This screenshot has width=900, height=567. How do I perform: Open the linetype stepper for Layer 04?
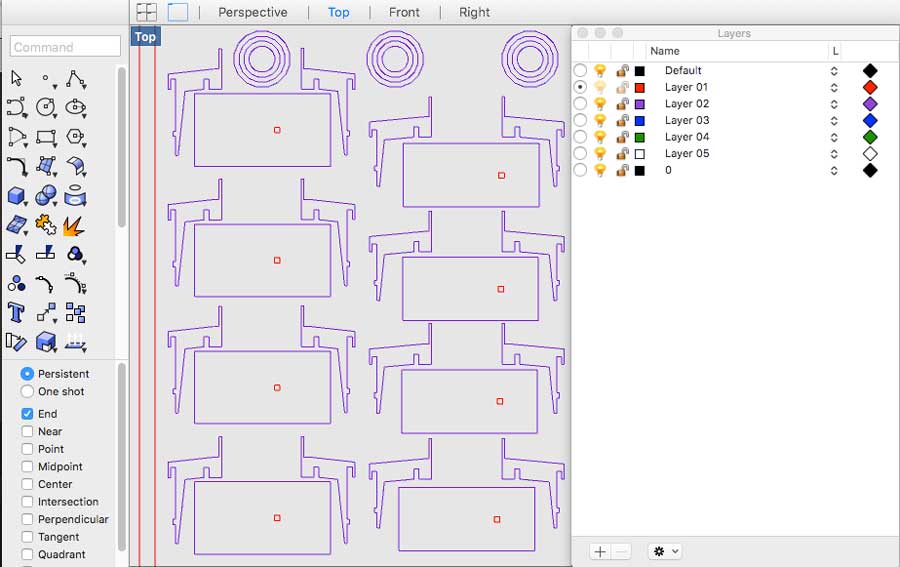[x=833, y=138]
